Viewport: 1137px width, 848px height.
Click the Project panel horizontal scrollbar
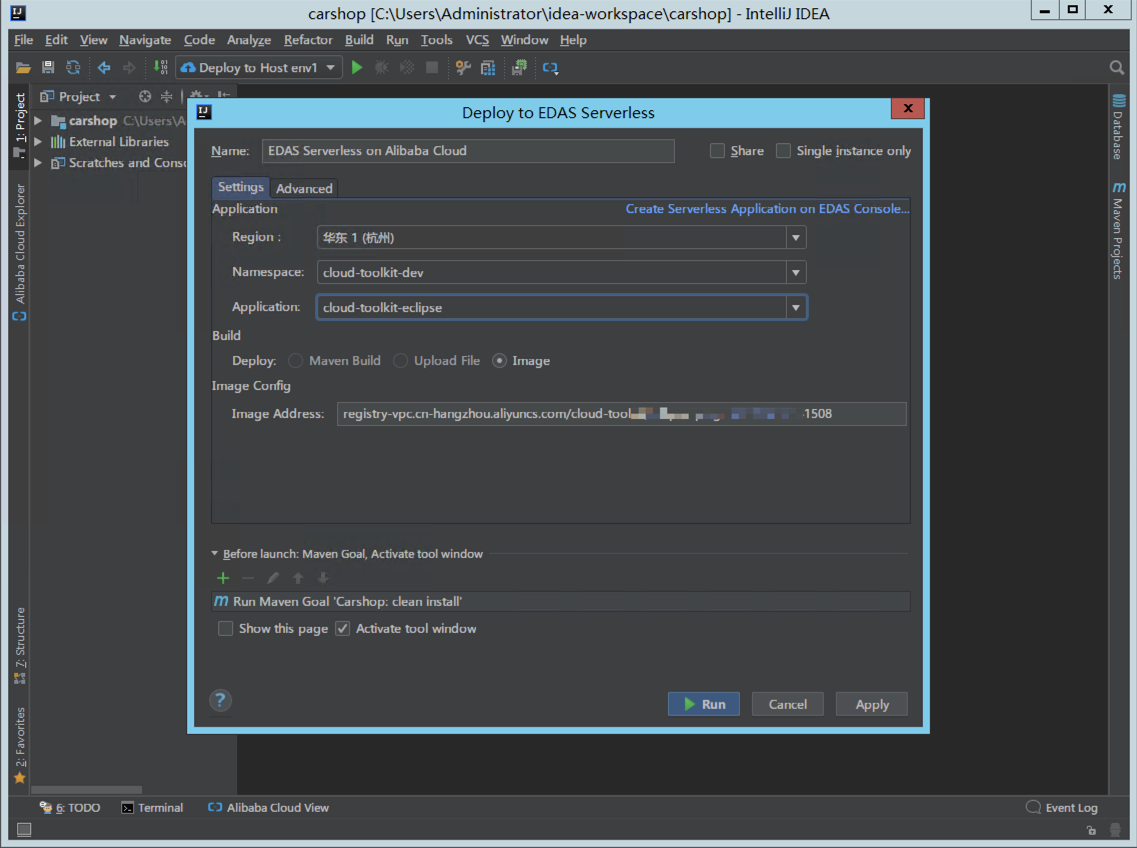pyautogui.click(x=87, y=789)
